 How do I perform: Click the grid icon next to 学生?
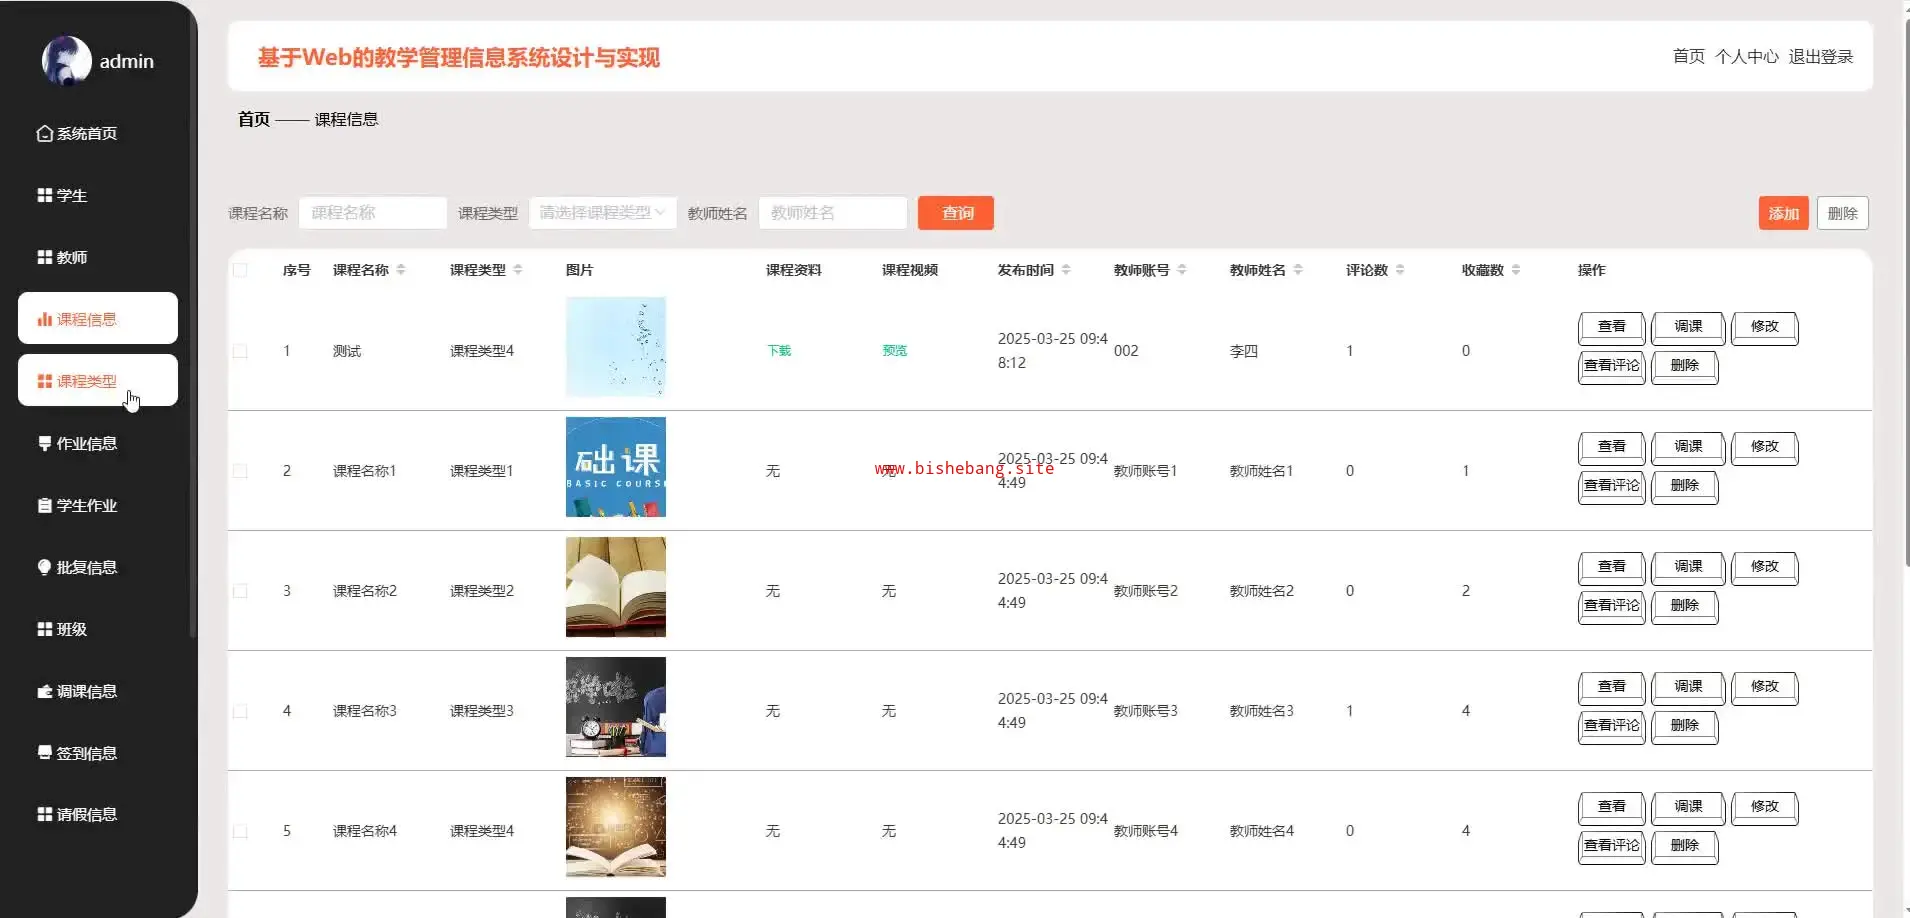tap(44, 195)
